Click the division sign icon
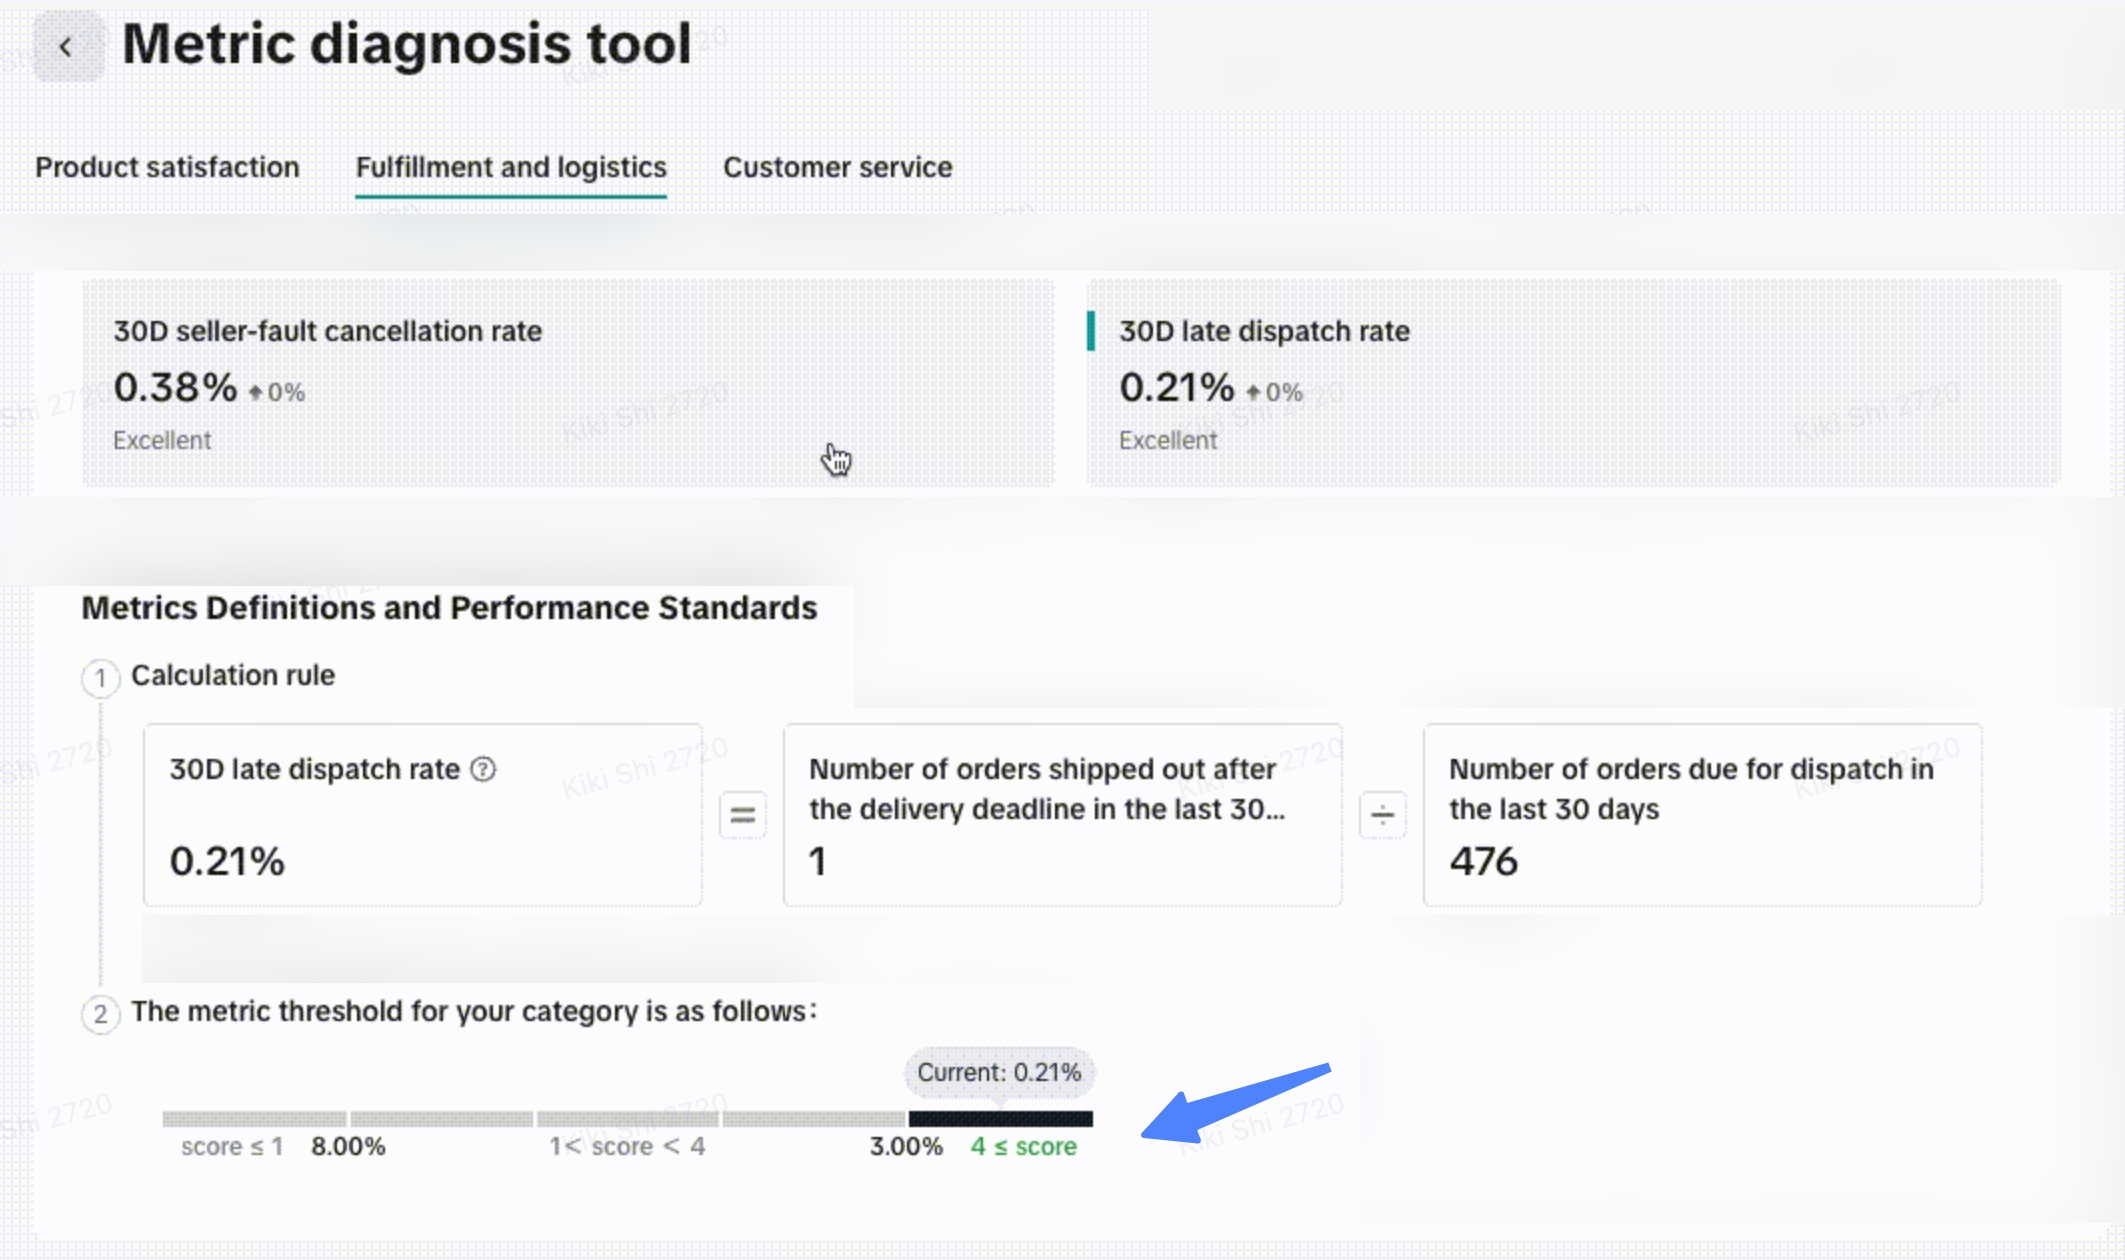2125x1260 pixels. coord(1382,815)
